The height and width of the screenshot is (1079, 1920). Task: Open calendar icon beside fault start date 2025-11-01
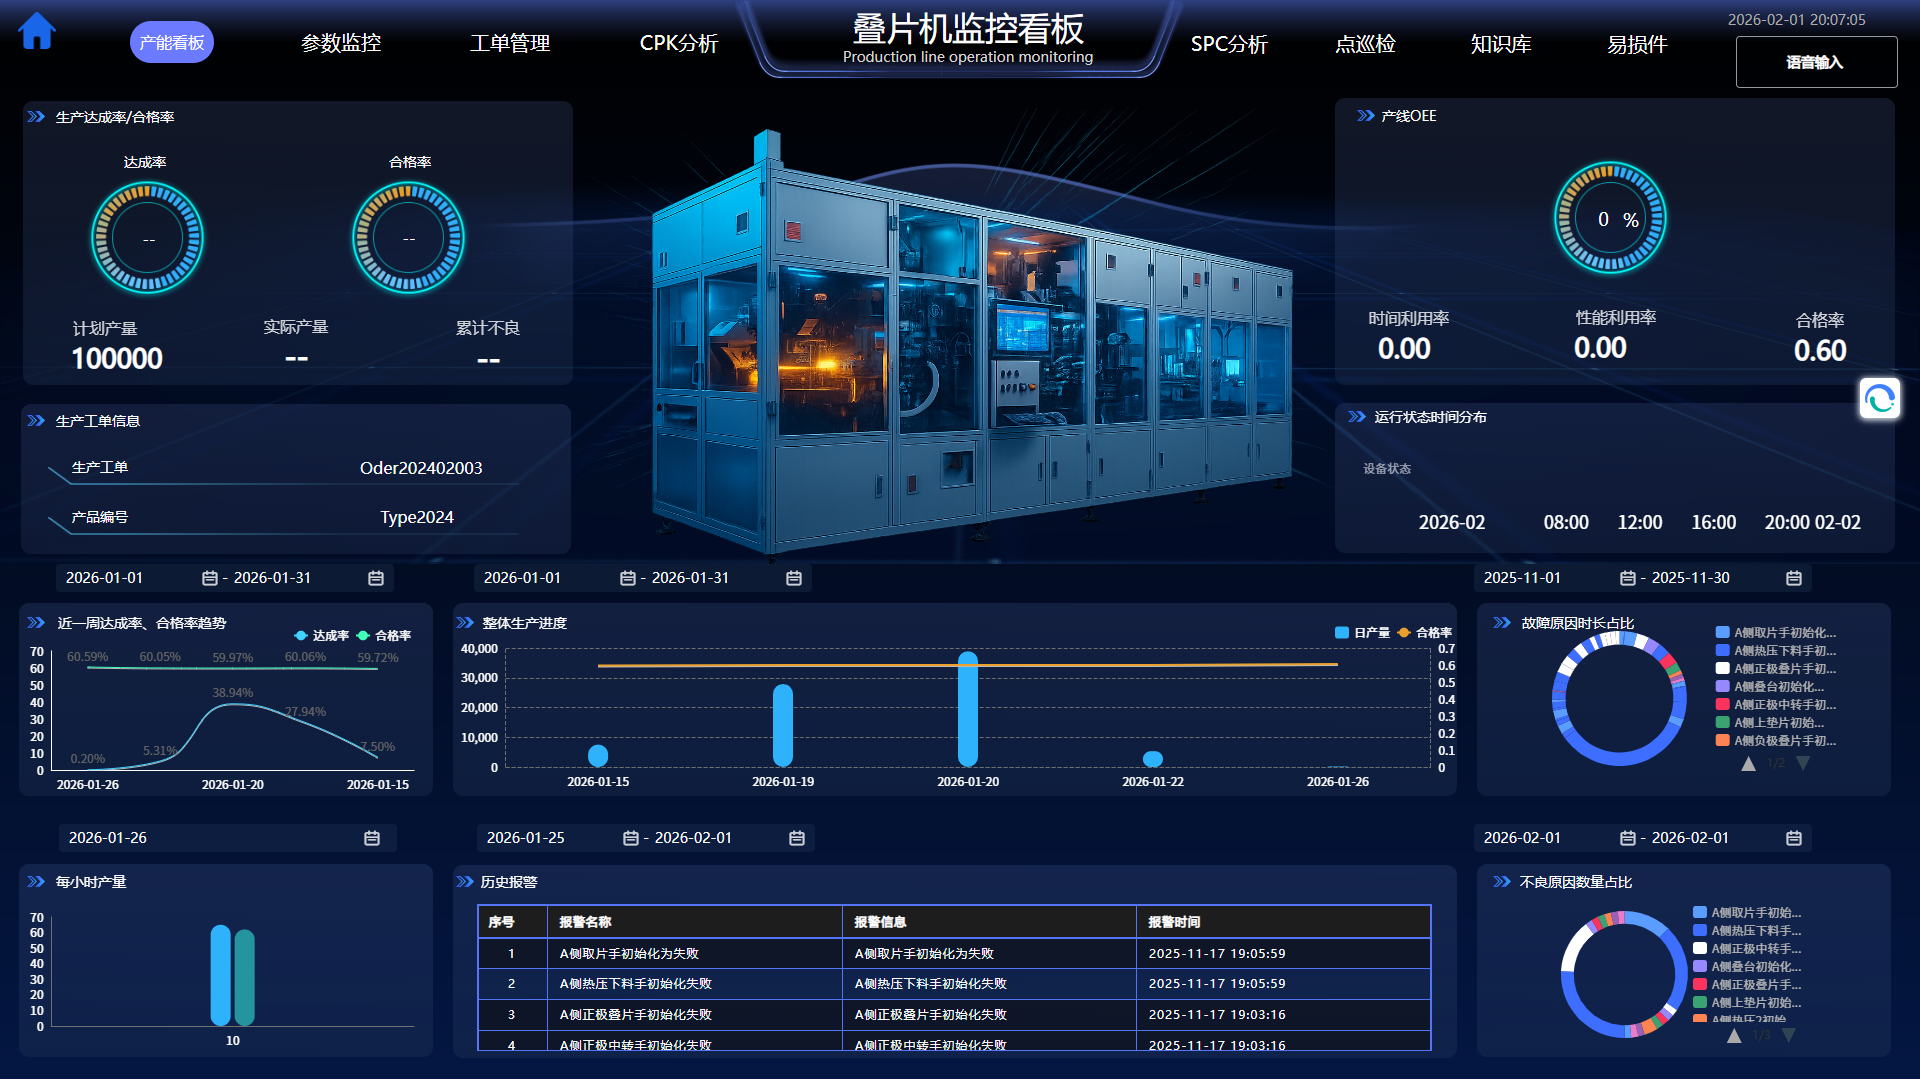pyautogui.click(x=1627, y=578)
